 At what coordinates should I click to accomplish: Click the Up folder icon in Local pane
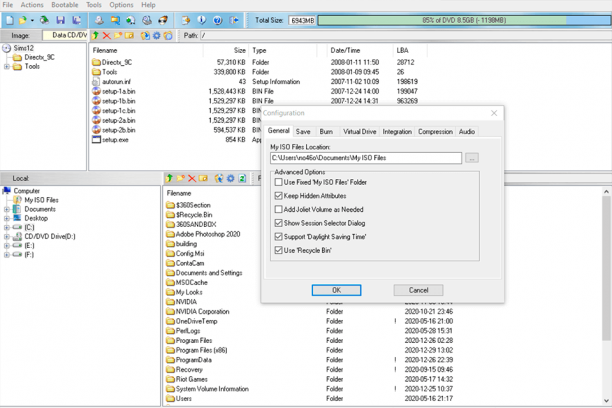tap(169, 178)
